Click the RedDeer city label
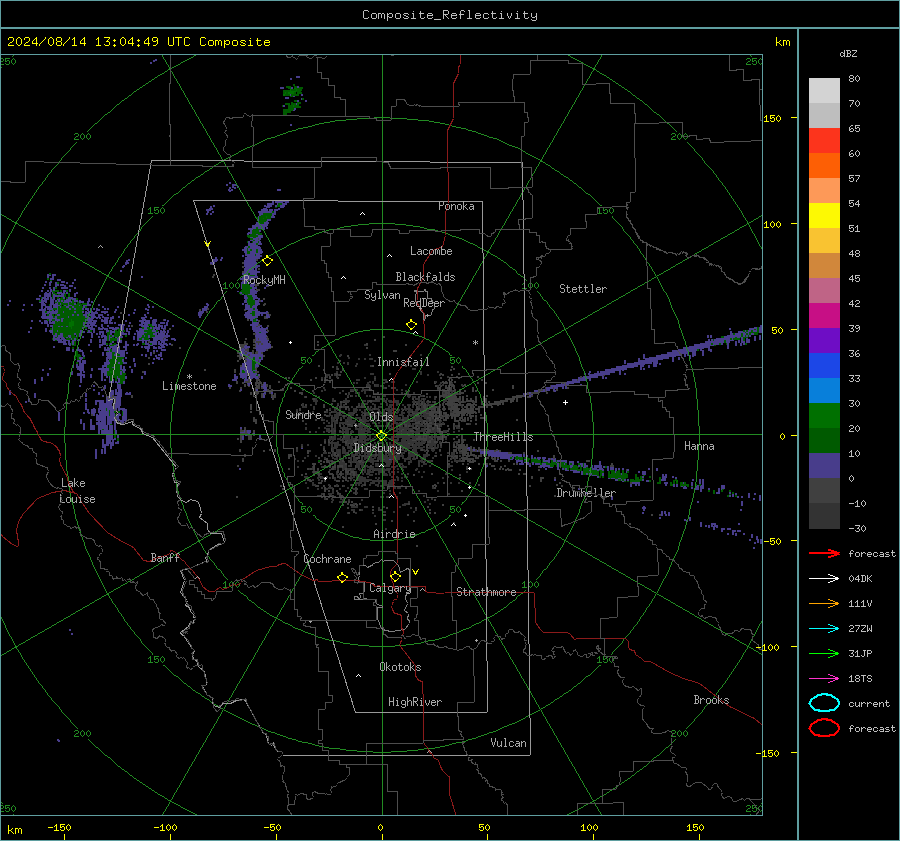Viewport: 900px width, 841px height. click(x=424, y=303)
